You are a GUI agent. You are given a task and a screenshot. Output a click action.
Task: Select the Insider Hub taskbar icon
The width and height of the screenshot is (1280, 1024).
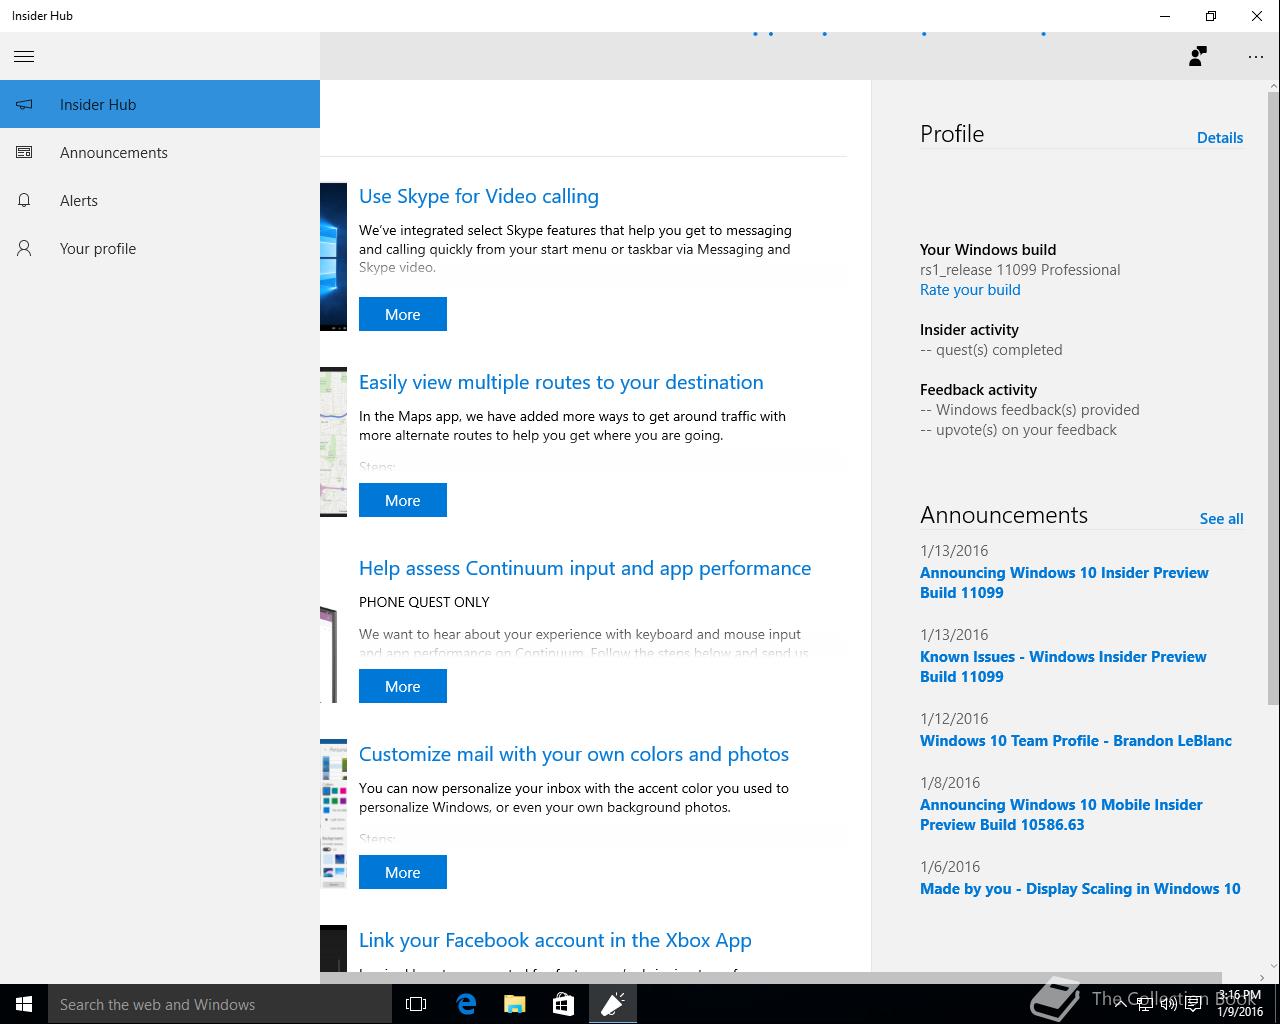pos(612,1004)
